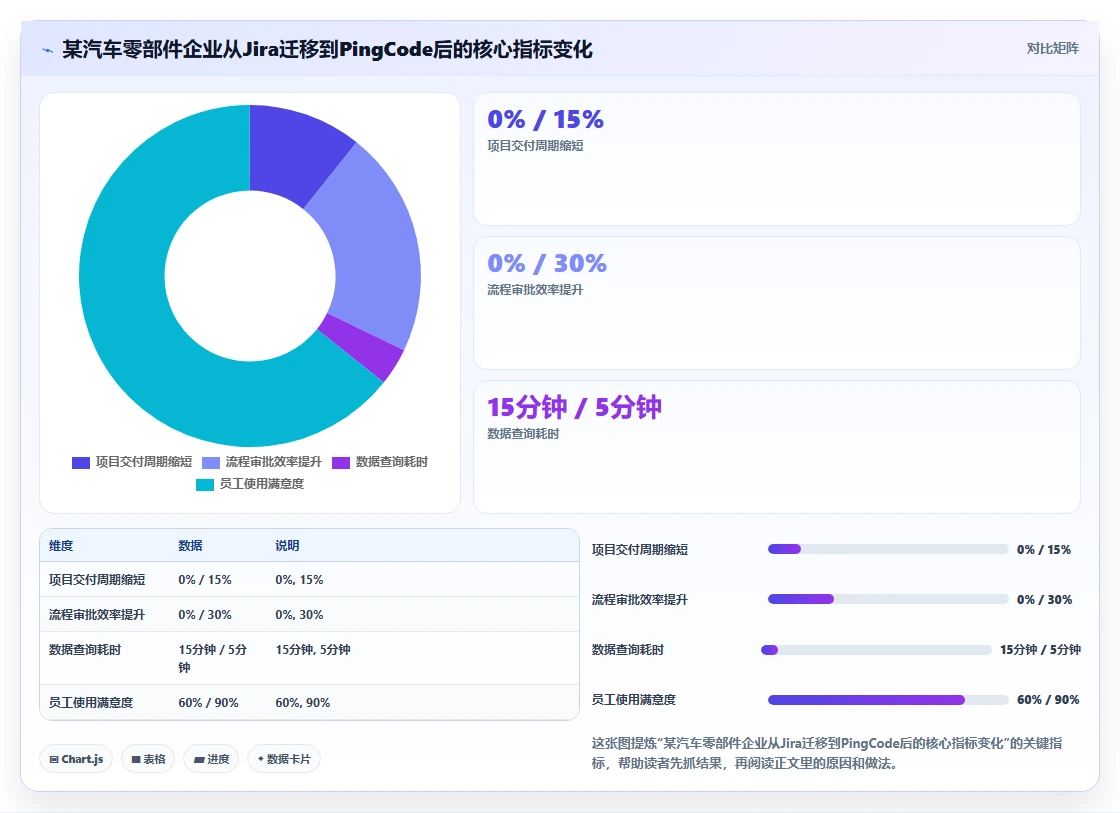Click the 数据查询耗时 legend label
Screen dimensions: 1120x813
(391, 462)
